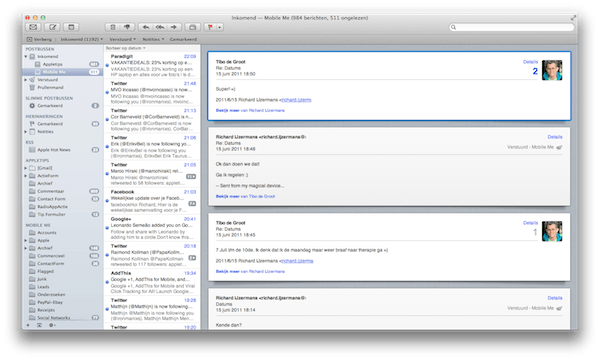Screen dimensions: 600x360
Task: Delete the selected message with trash icon
Action: pyautogui.click(x=113, y=27)
